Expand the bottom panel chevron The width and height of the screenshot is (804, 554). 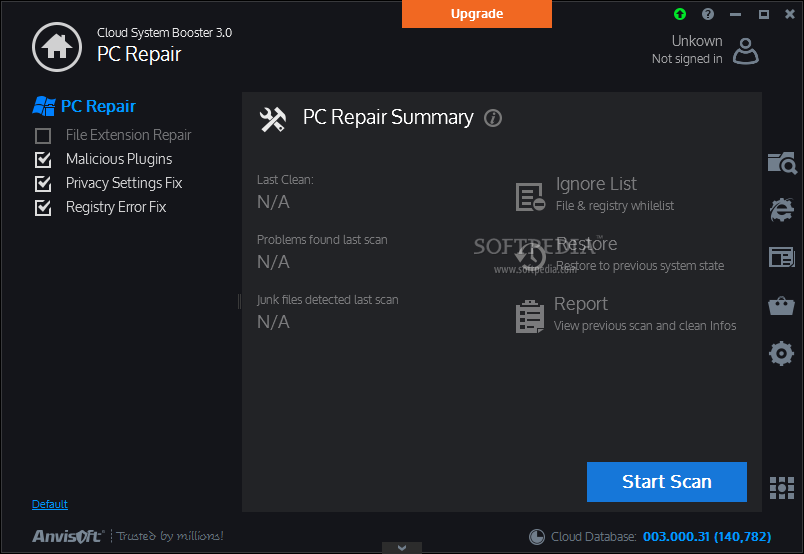[402, 548]
